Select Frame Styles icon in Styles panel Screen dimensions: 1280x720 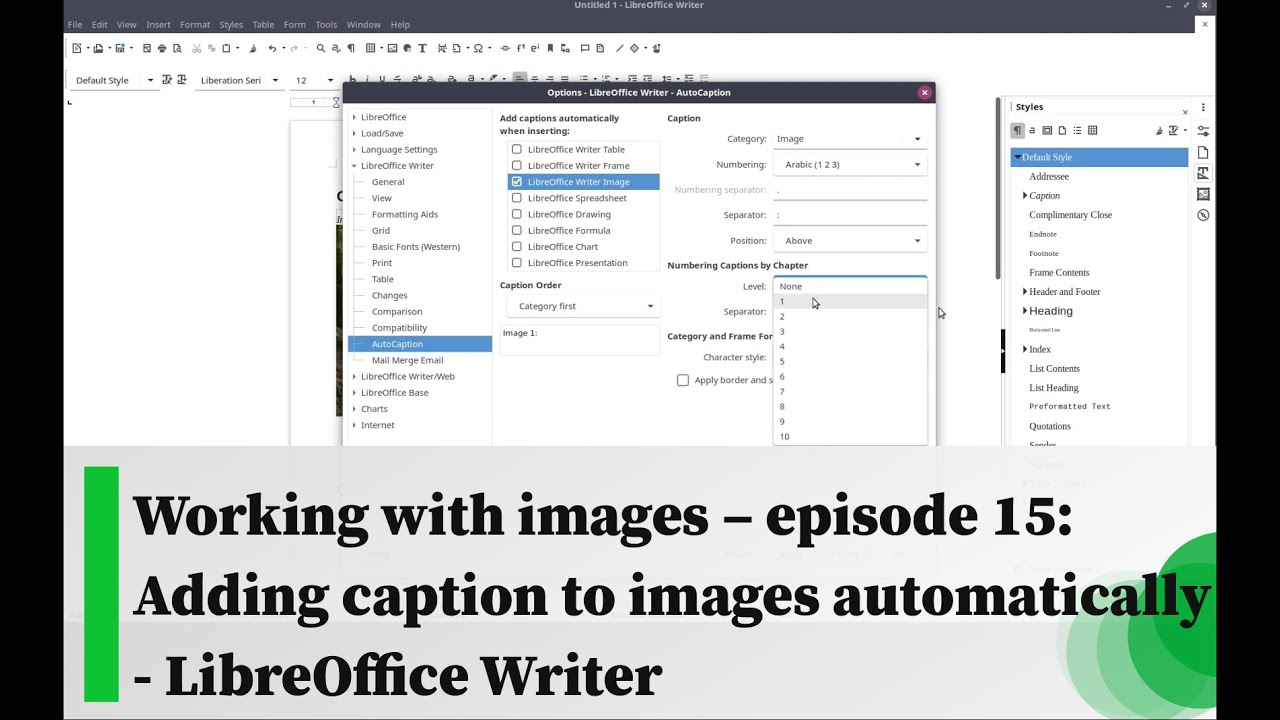click(x=1047, y=130)
